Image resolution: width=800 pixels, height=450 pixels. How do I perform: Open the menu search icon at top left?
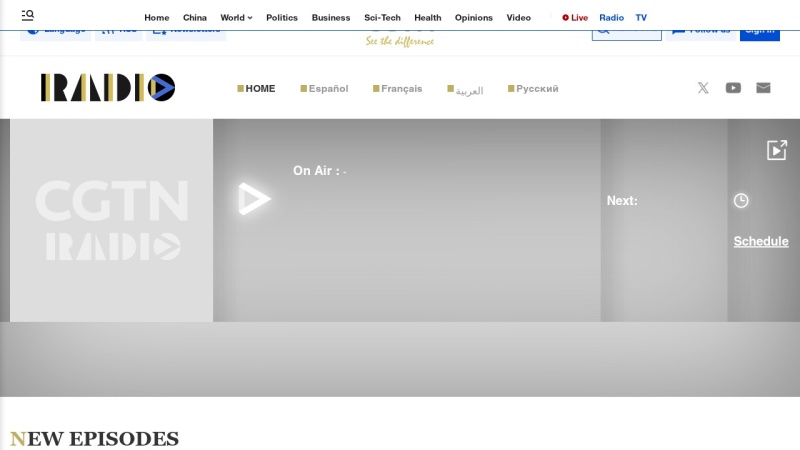[28, 15]
